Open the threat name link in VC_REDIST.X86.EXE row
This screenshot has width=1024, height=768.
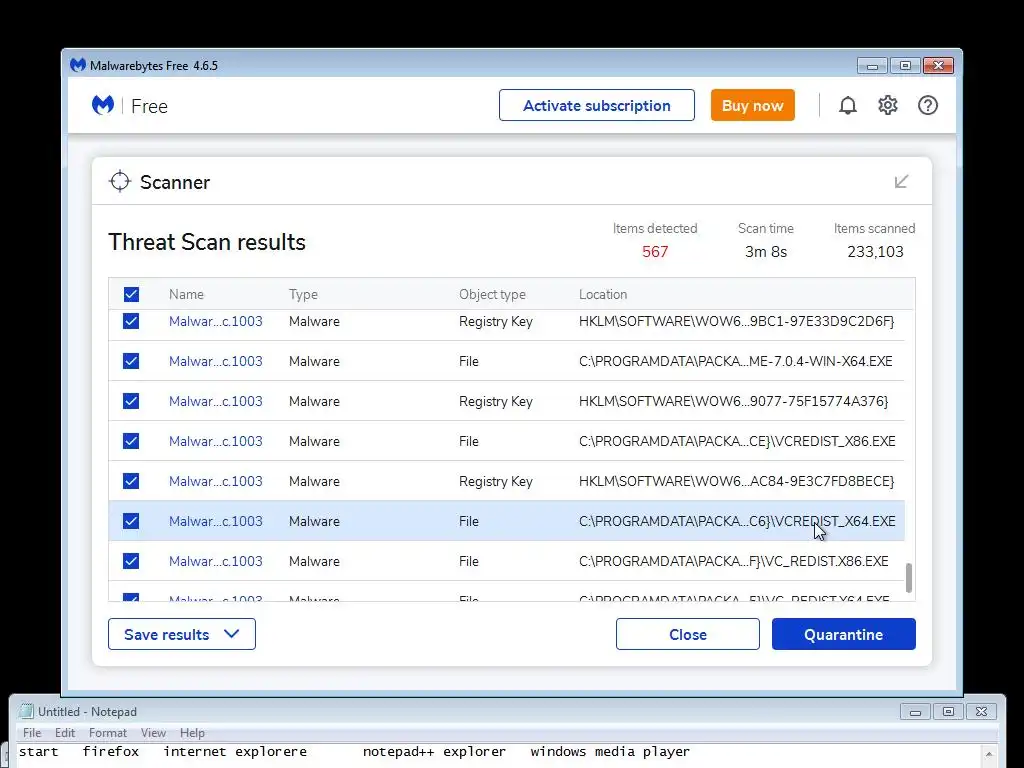pos(216,561)
